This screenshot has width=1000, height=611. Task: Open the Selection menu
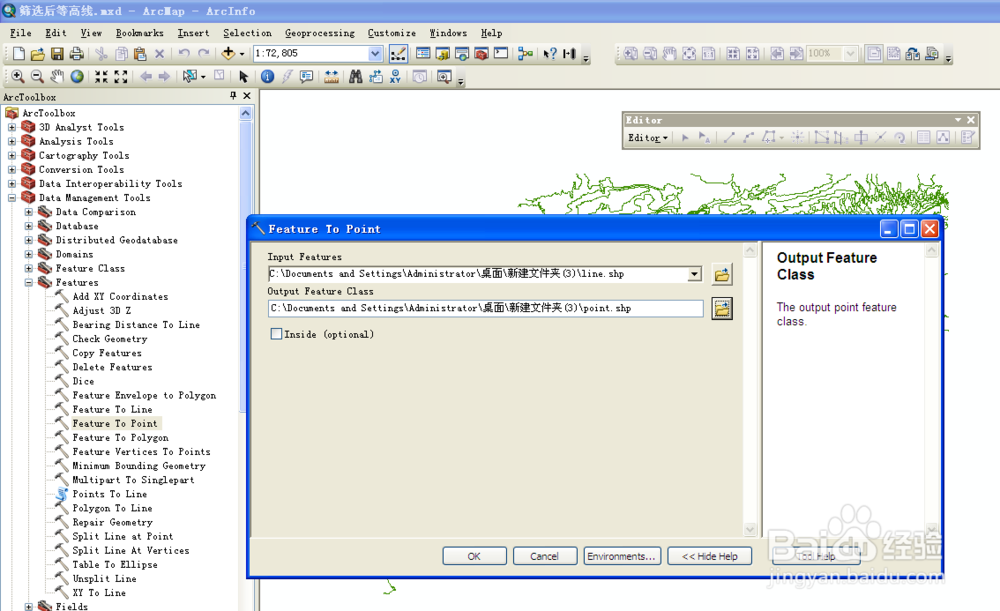tap(247, 33)
